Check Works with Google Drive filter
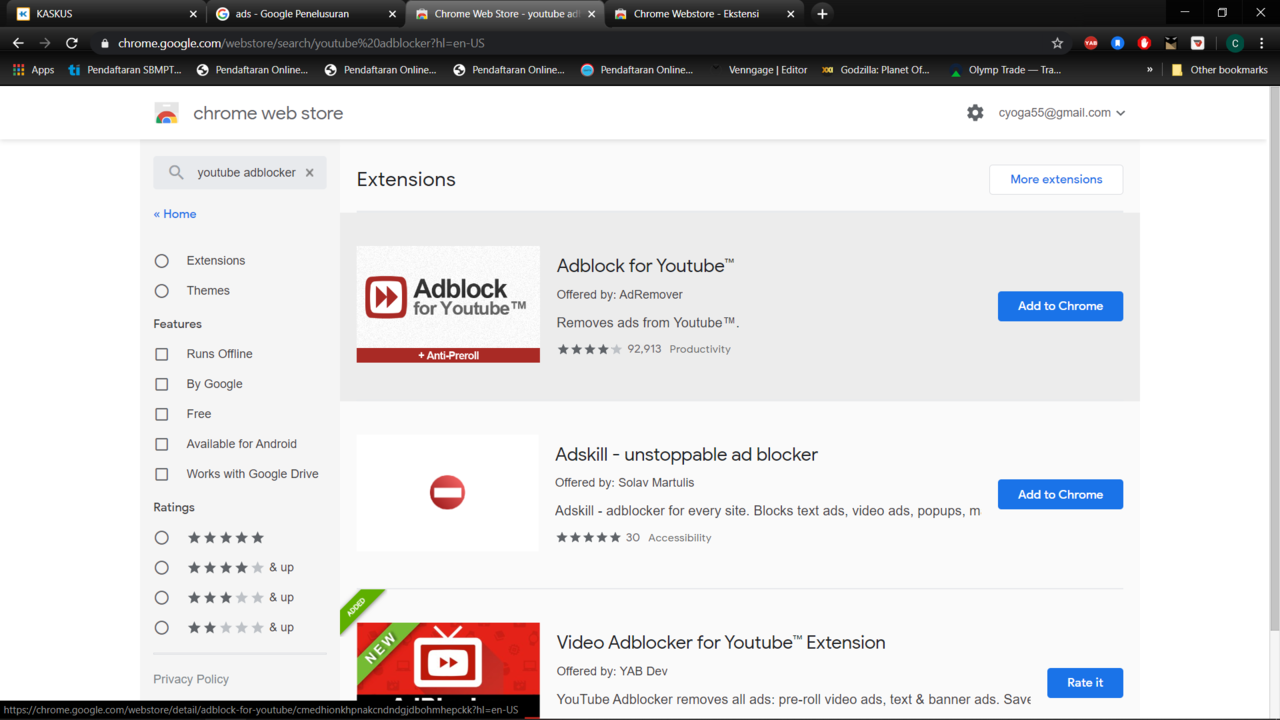The image size is (1280, 720). (162, 474)
